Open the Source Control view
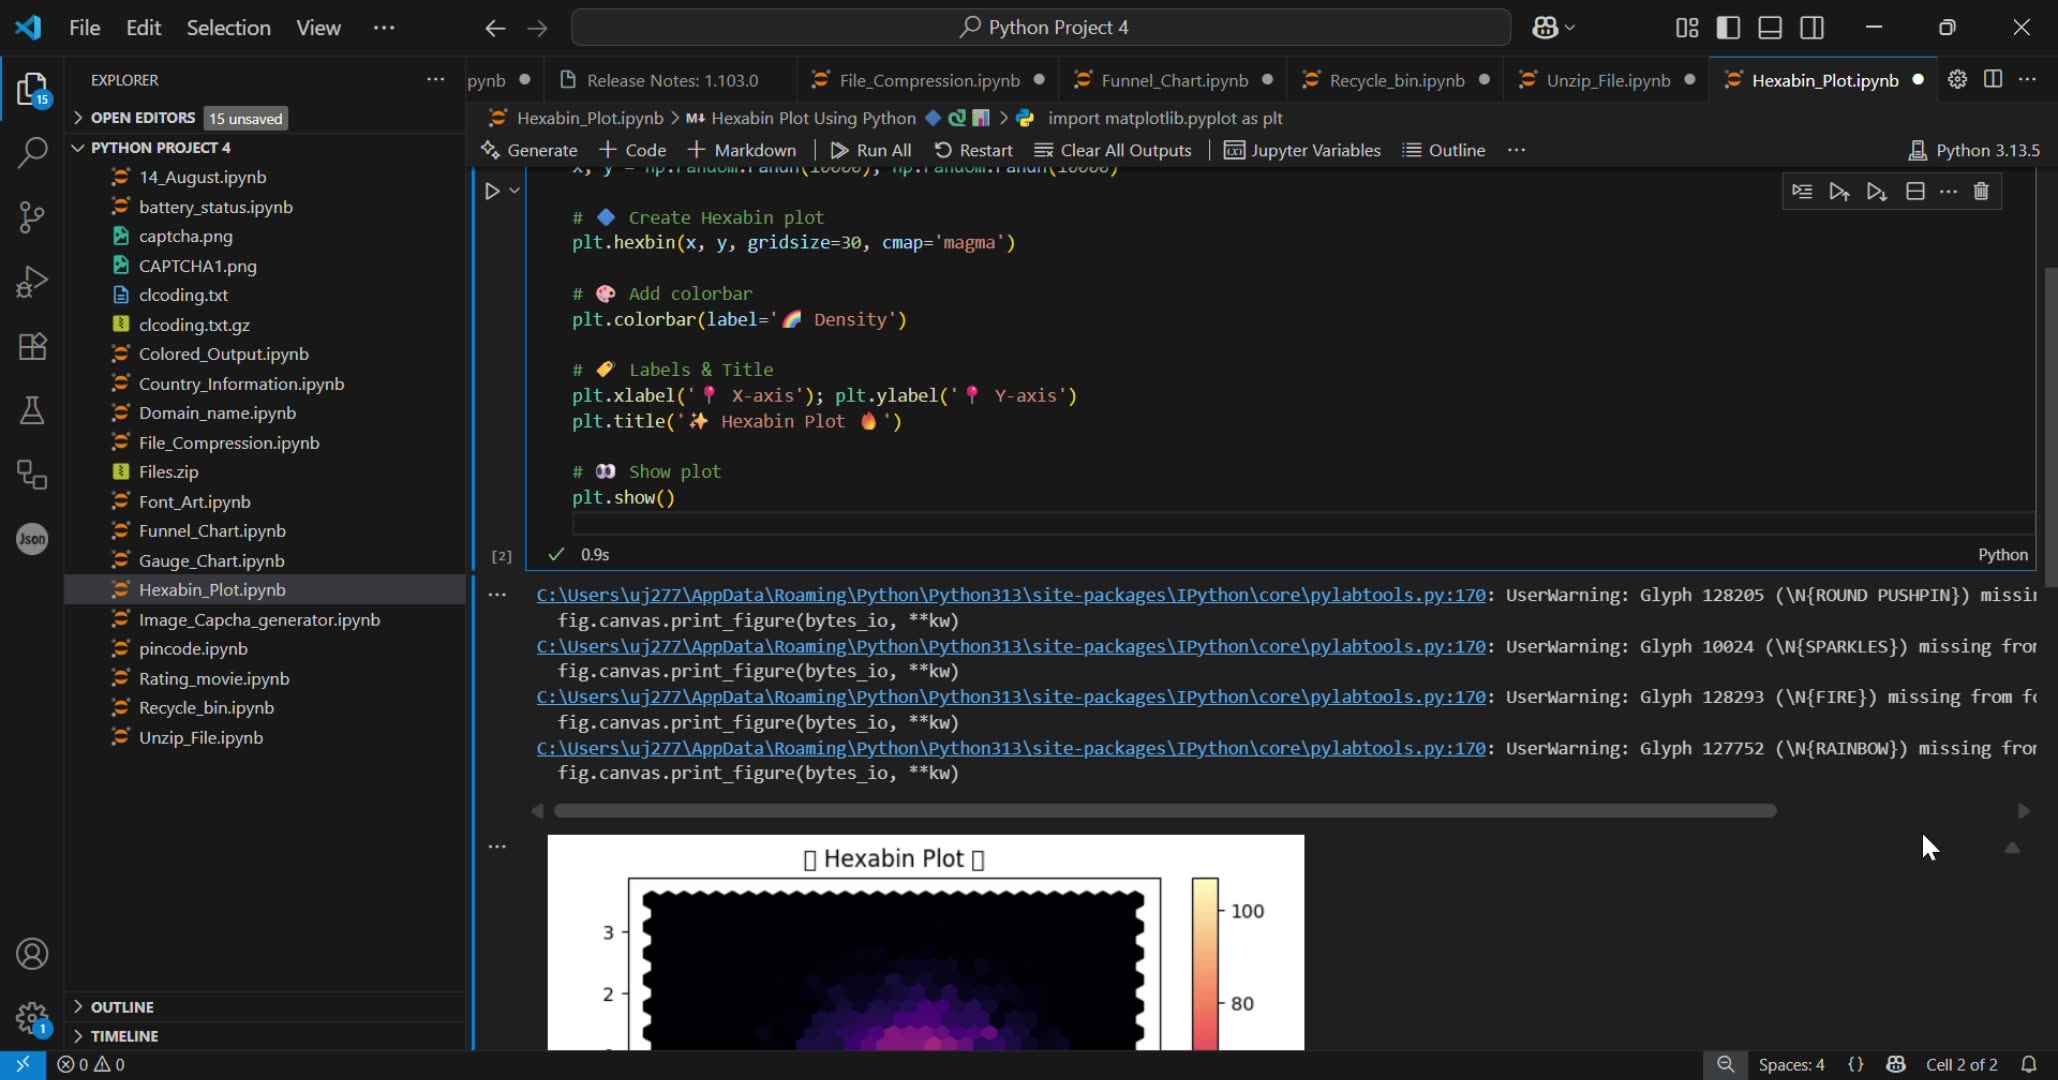2058x1080 pixels. [32, 217]
